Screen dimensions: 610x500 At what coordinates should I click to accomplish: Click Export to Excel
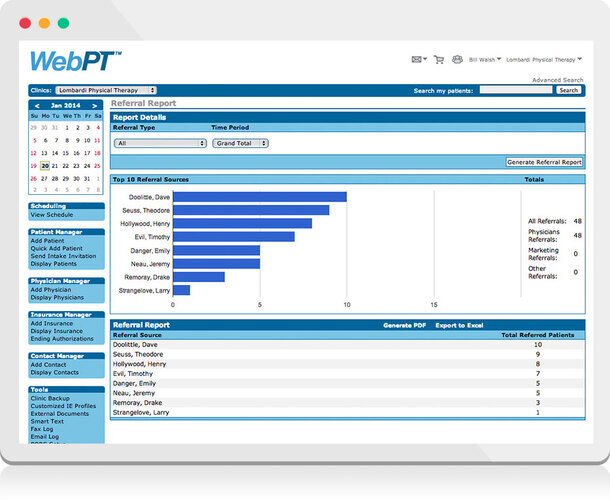click(x=459, y=325)
